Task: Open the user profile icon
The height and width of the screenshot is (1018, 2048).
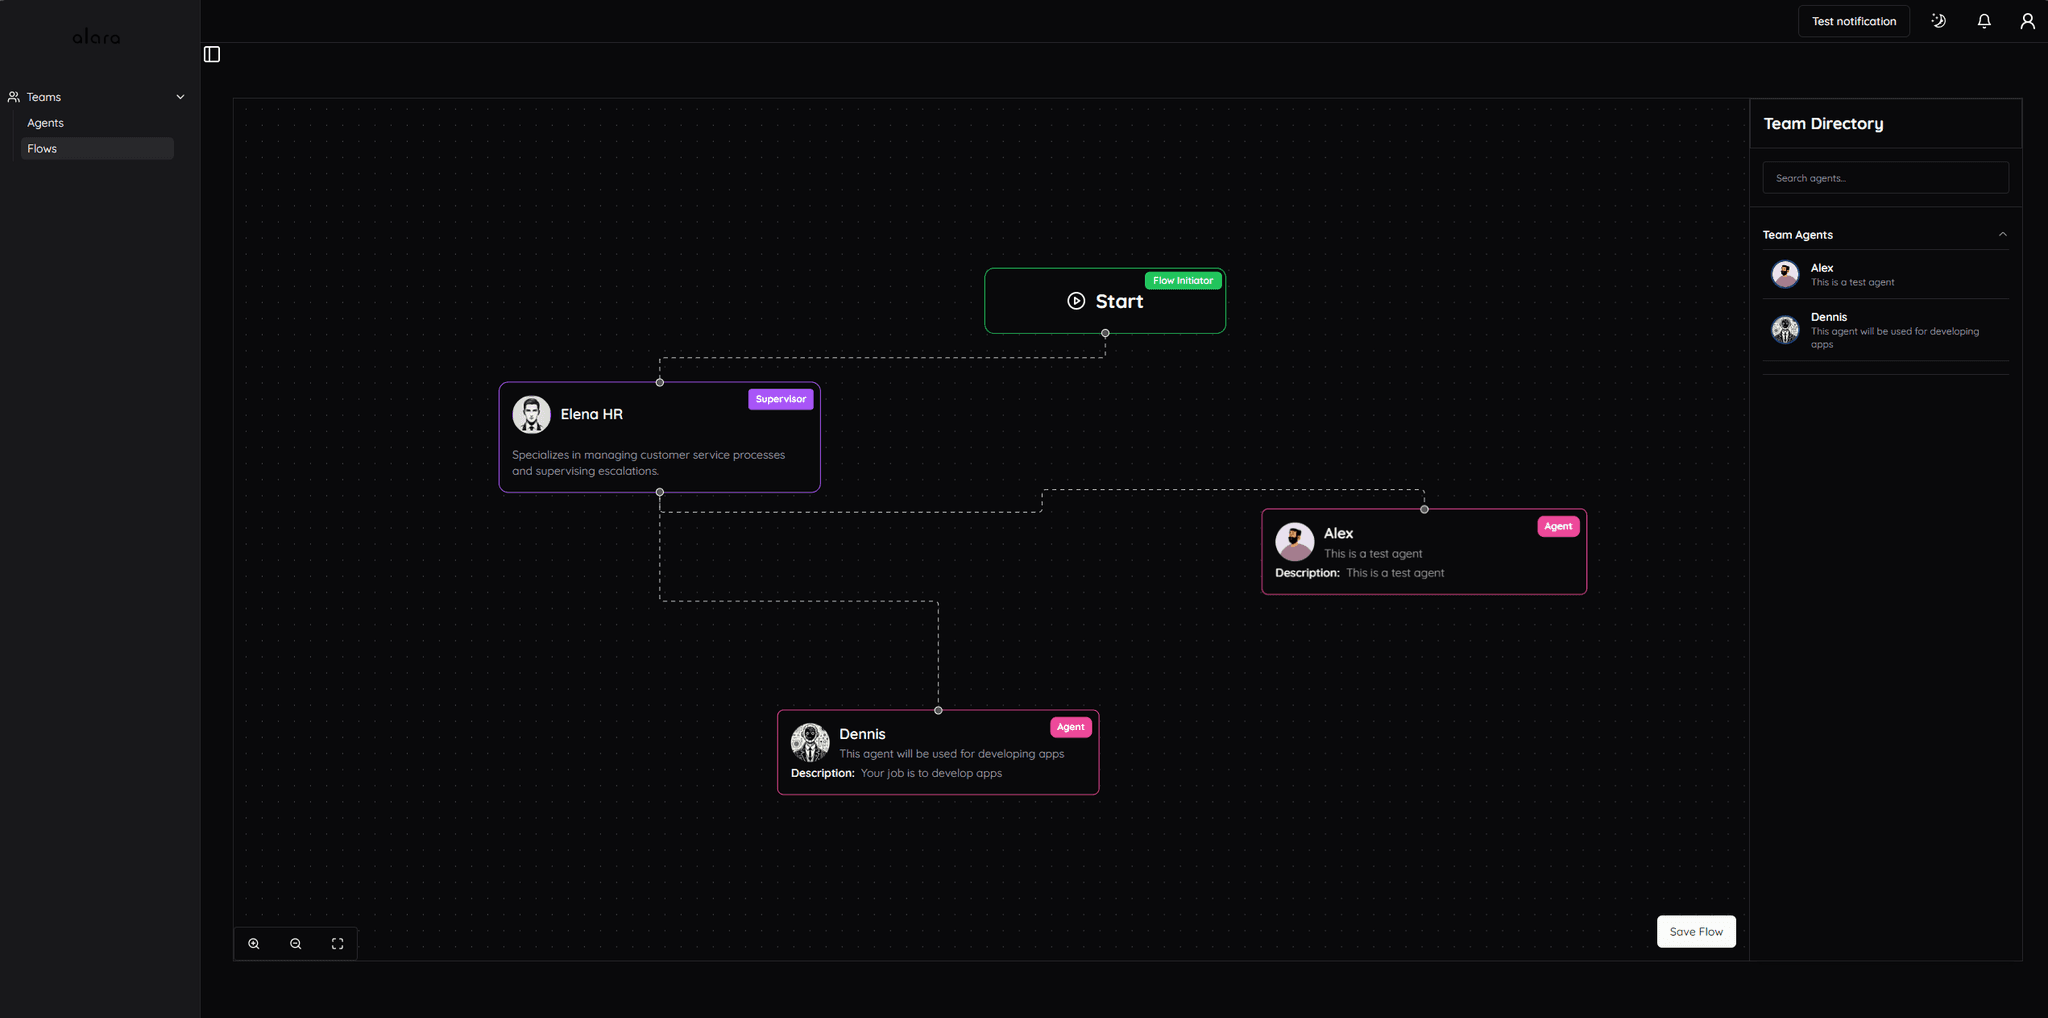Action: pos(2027,21)
